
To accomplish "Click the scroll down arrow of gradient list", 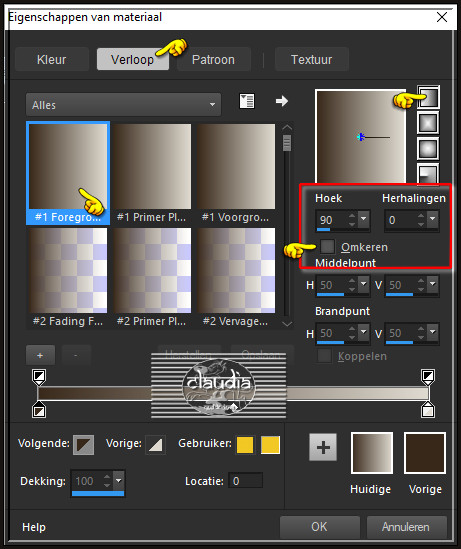I will (287, 324).
